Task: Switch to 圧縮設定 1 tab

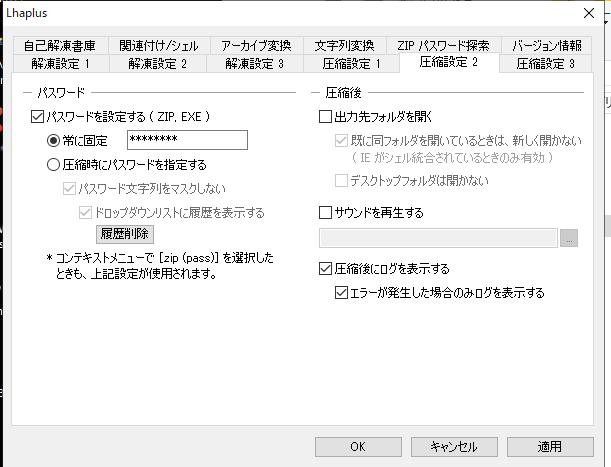Action: [351, 64]
